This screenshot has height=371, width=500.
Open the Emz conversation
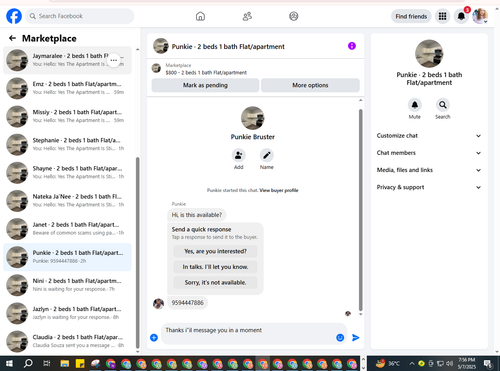point(67,88)
